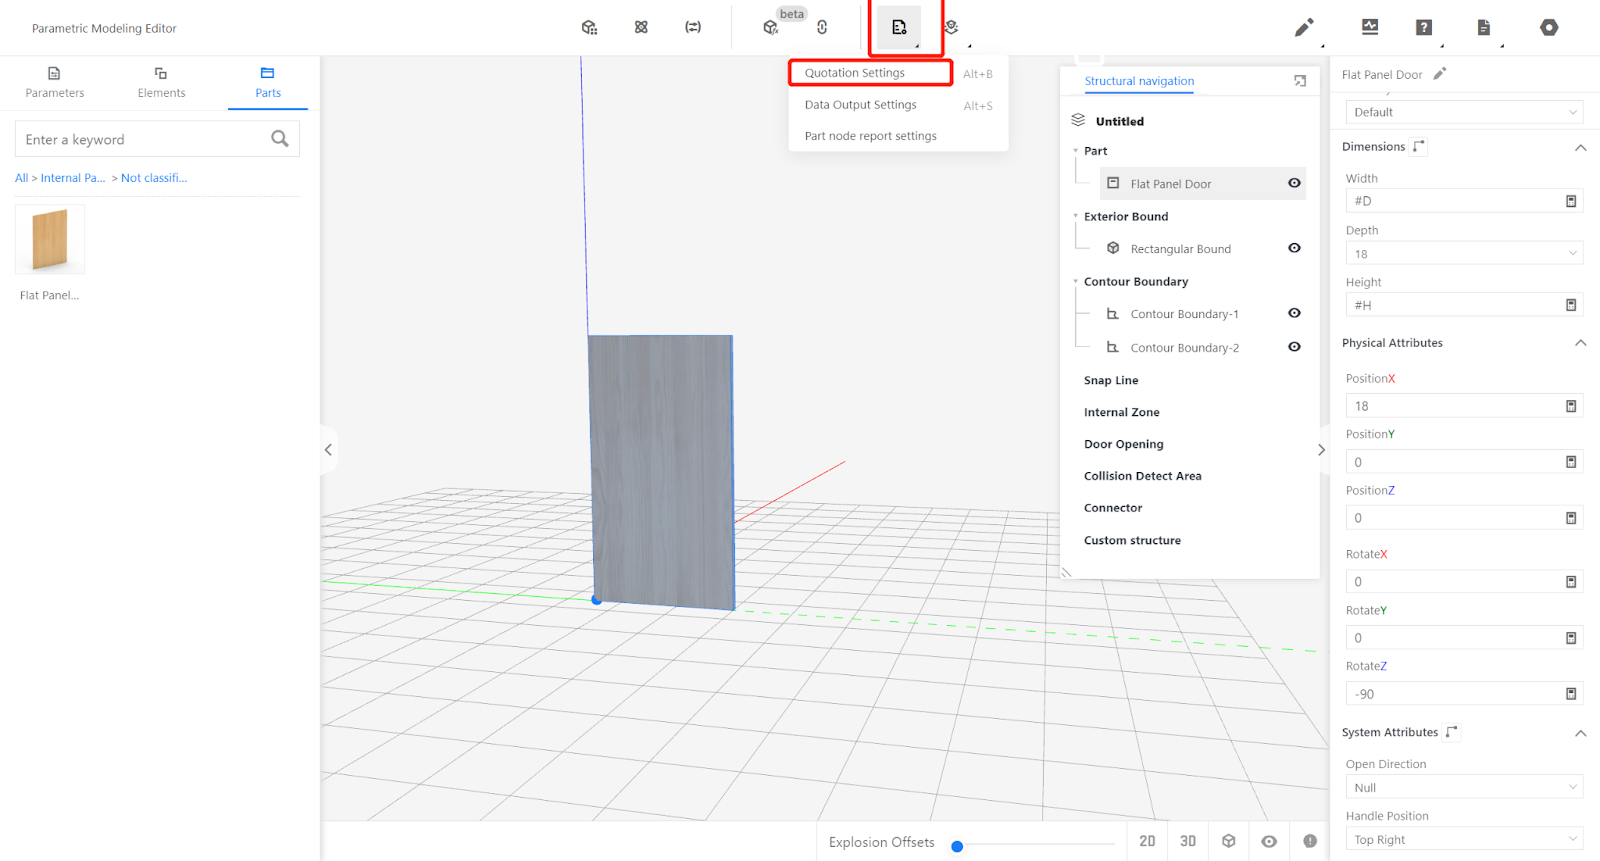
Task: Click the Internal Pa... breadcrumb link
Action: coord(73,178)
